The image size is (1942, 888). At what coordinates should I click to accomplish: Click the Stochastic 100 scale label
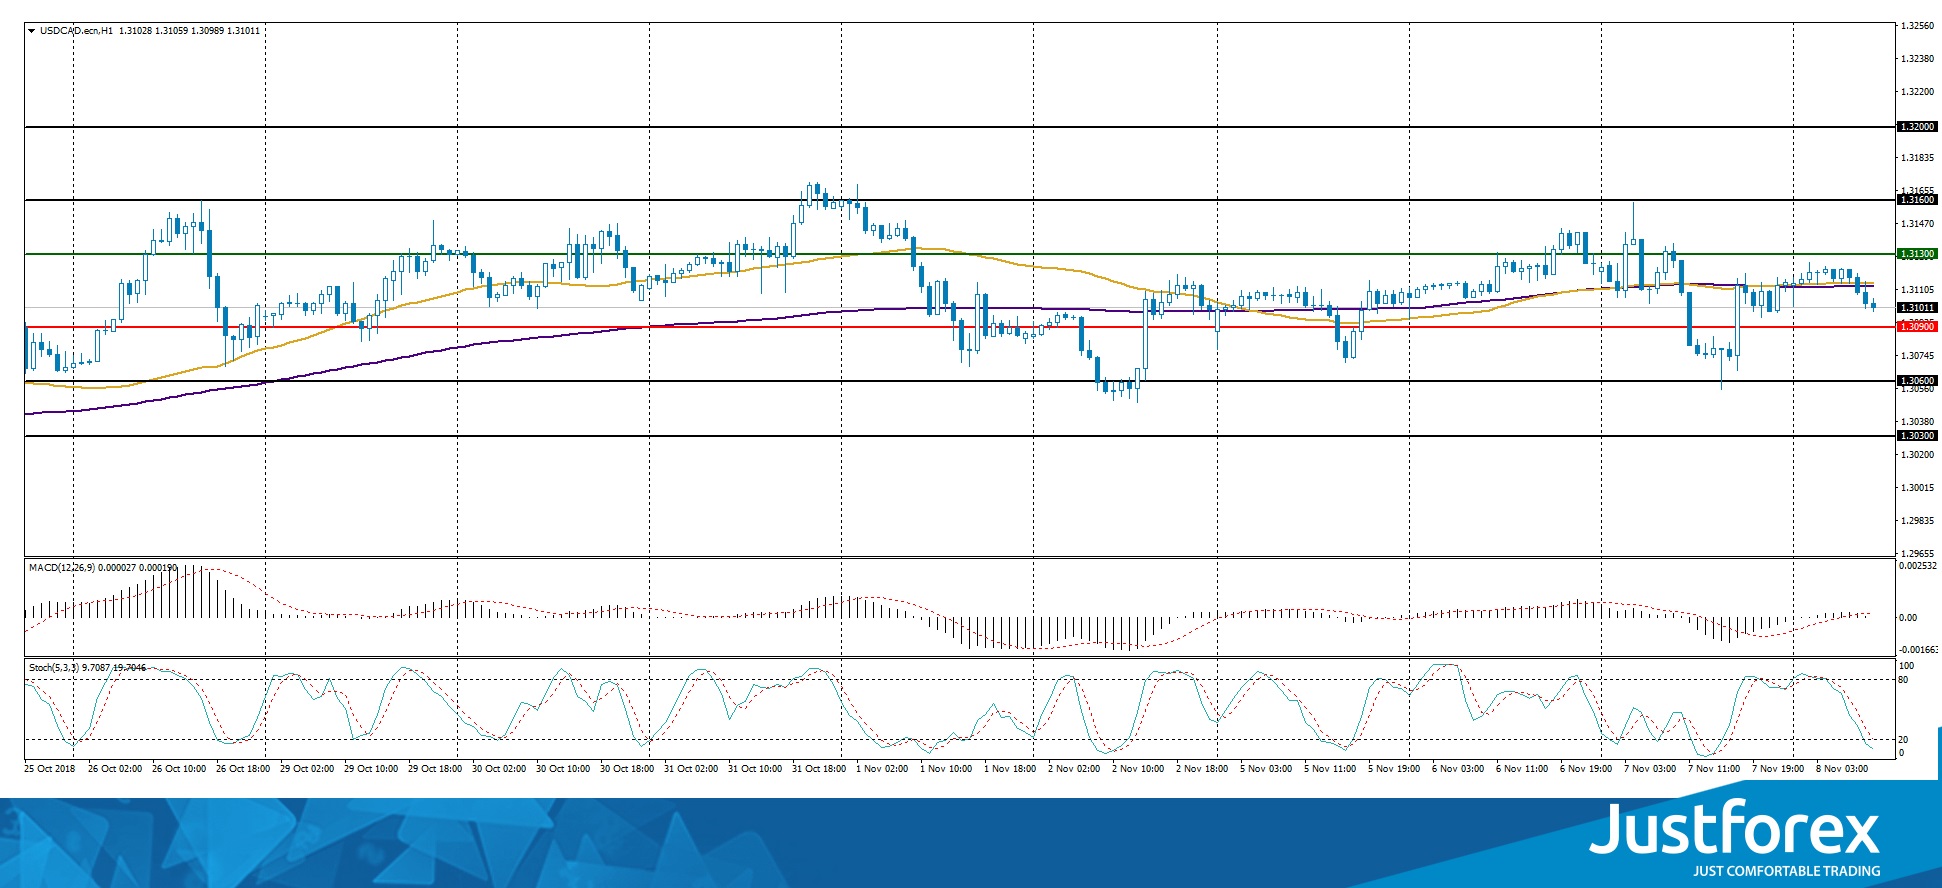click(1906, 666)
